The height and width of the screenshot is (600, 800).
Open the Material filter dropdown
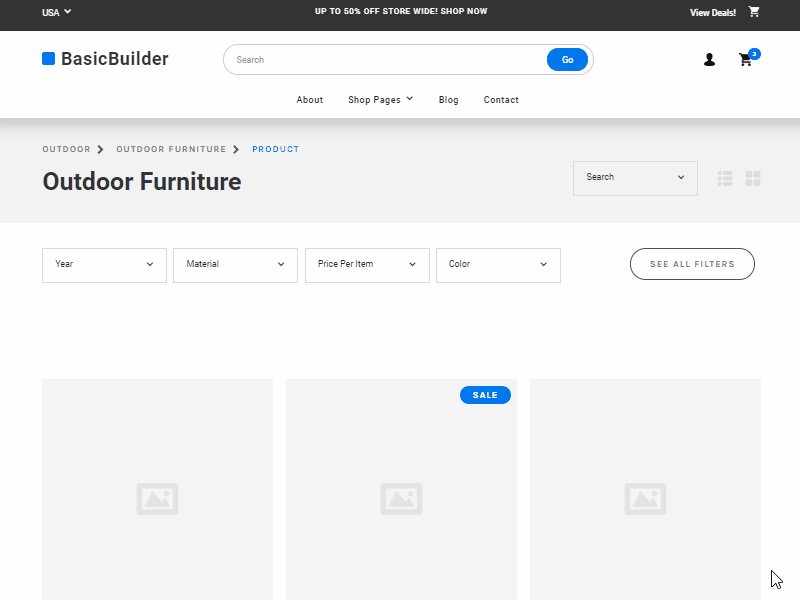tap(235, 265)
